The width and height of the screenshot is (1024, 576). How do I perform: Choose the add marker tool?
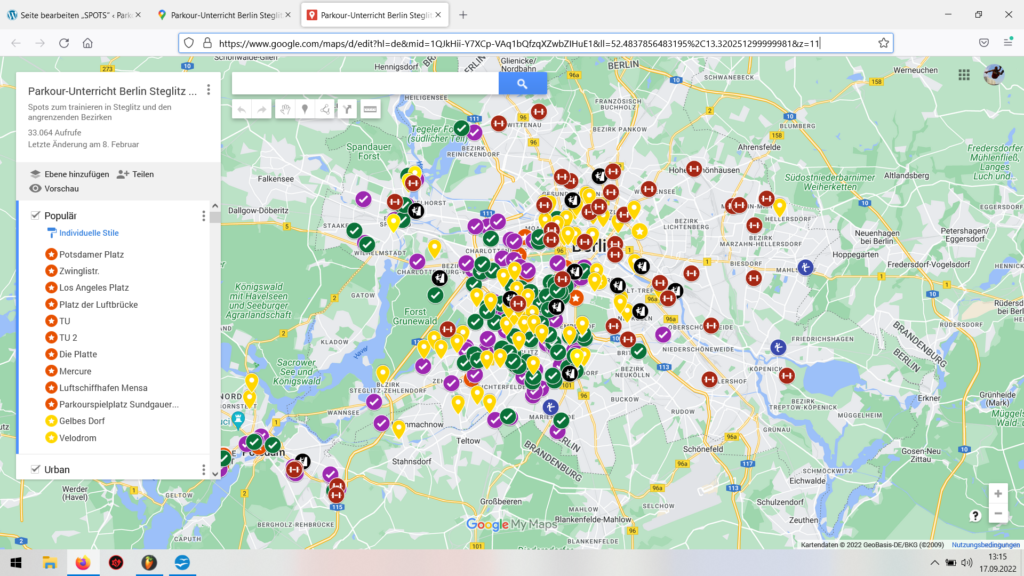(305, 109)
